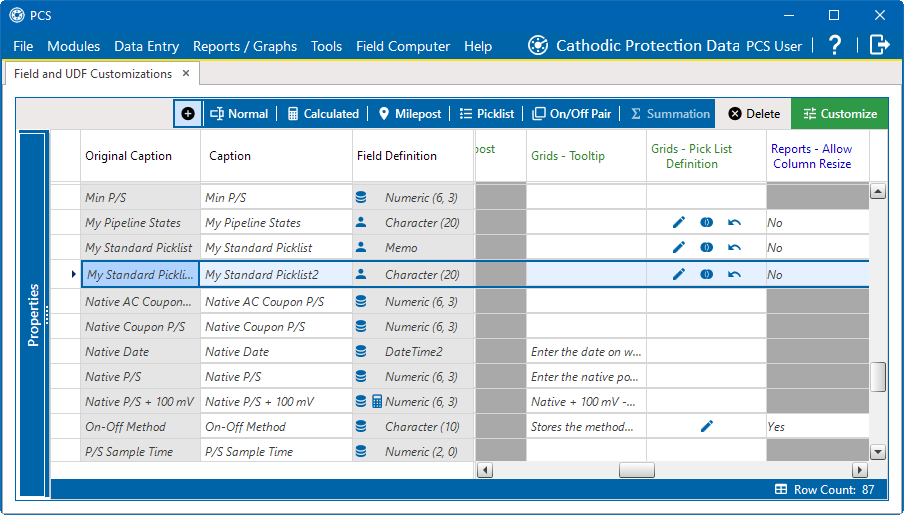Click the calculator icon for Native P/S + 100 mV
This screenshot has height=515, width=904.
[377, 401]
